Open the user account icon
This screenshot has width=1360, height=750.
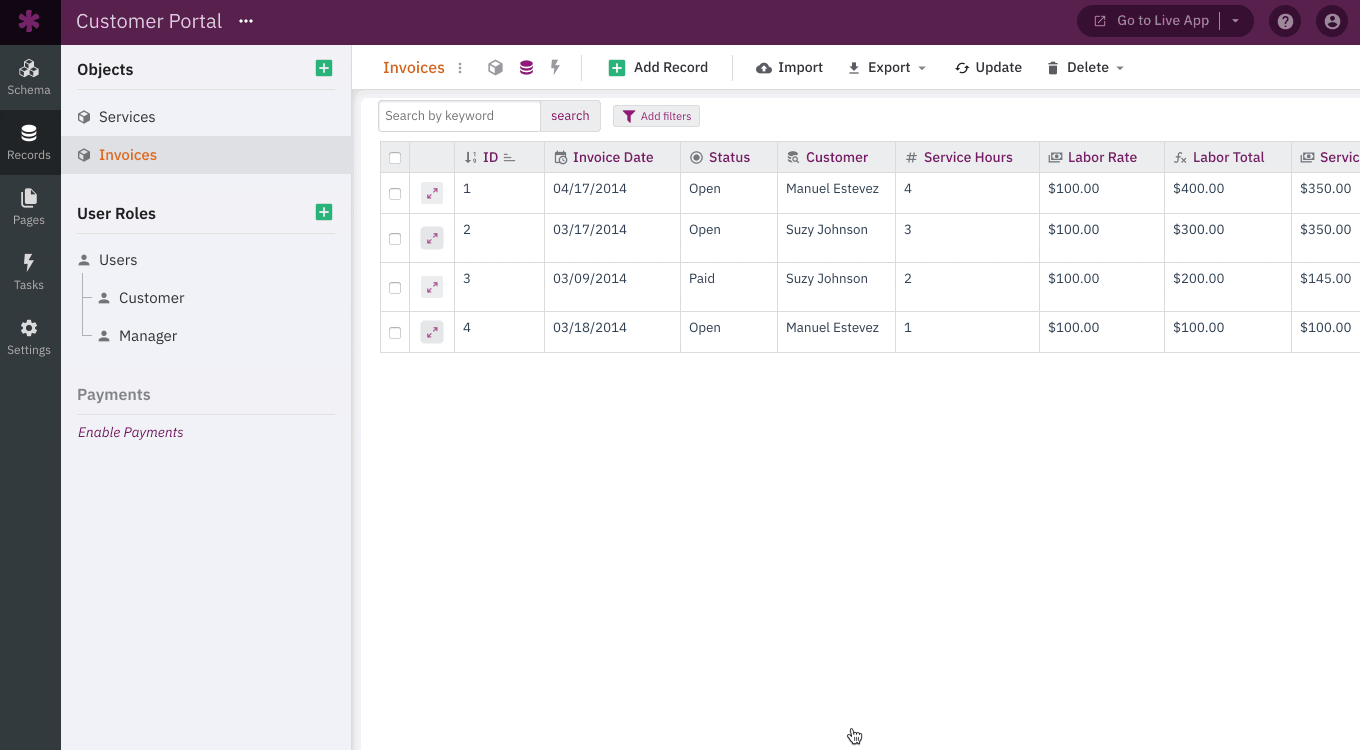point(1331,21)
